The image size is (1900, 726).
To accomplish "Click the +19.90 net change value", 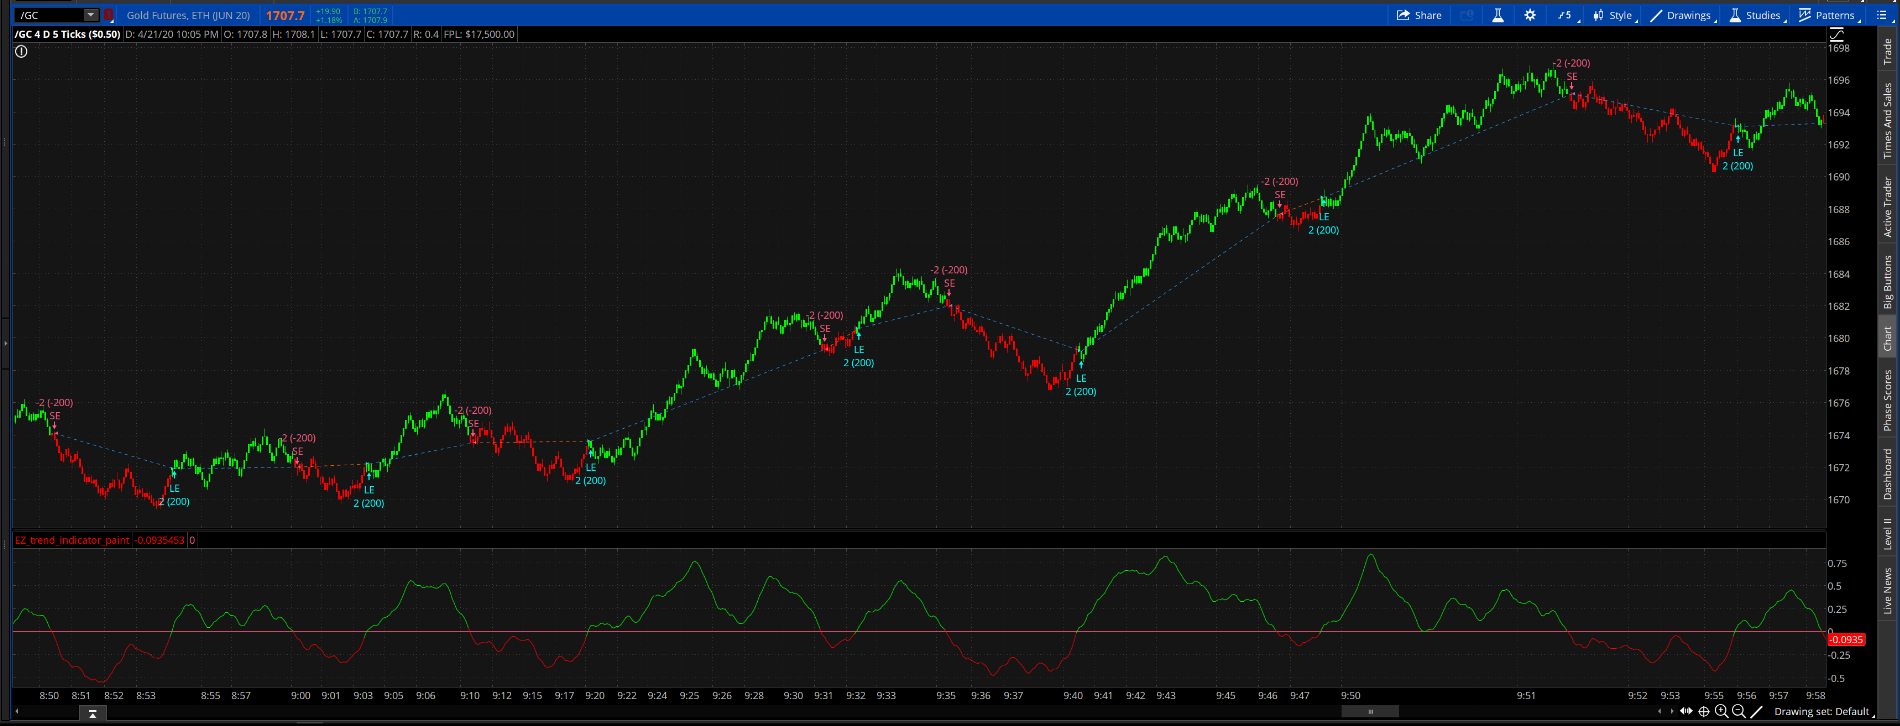I will pos(328,11).
